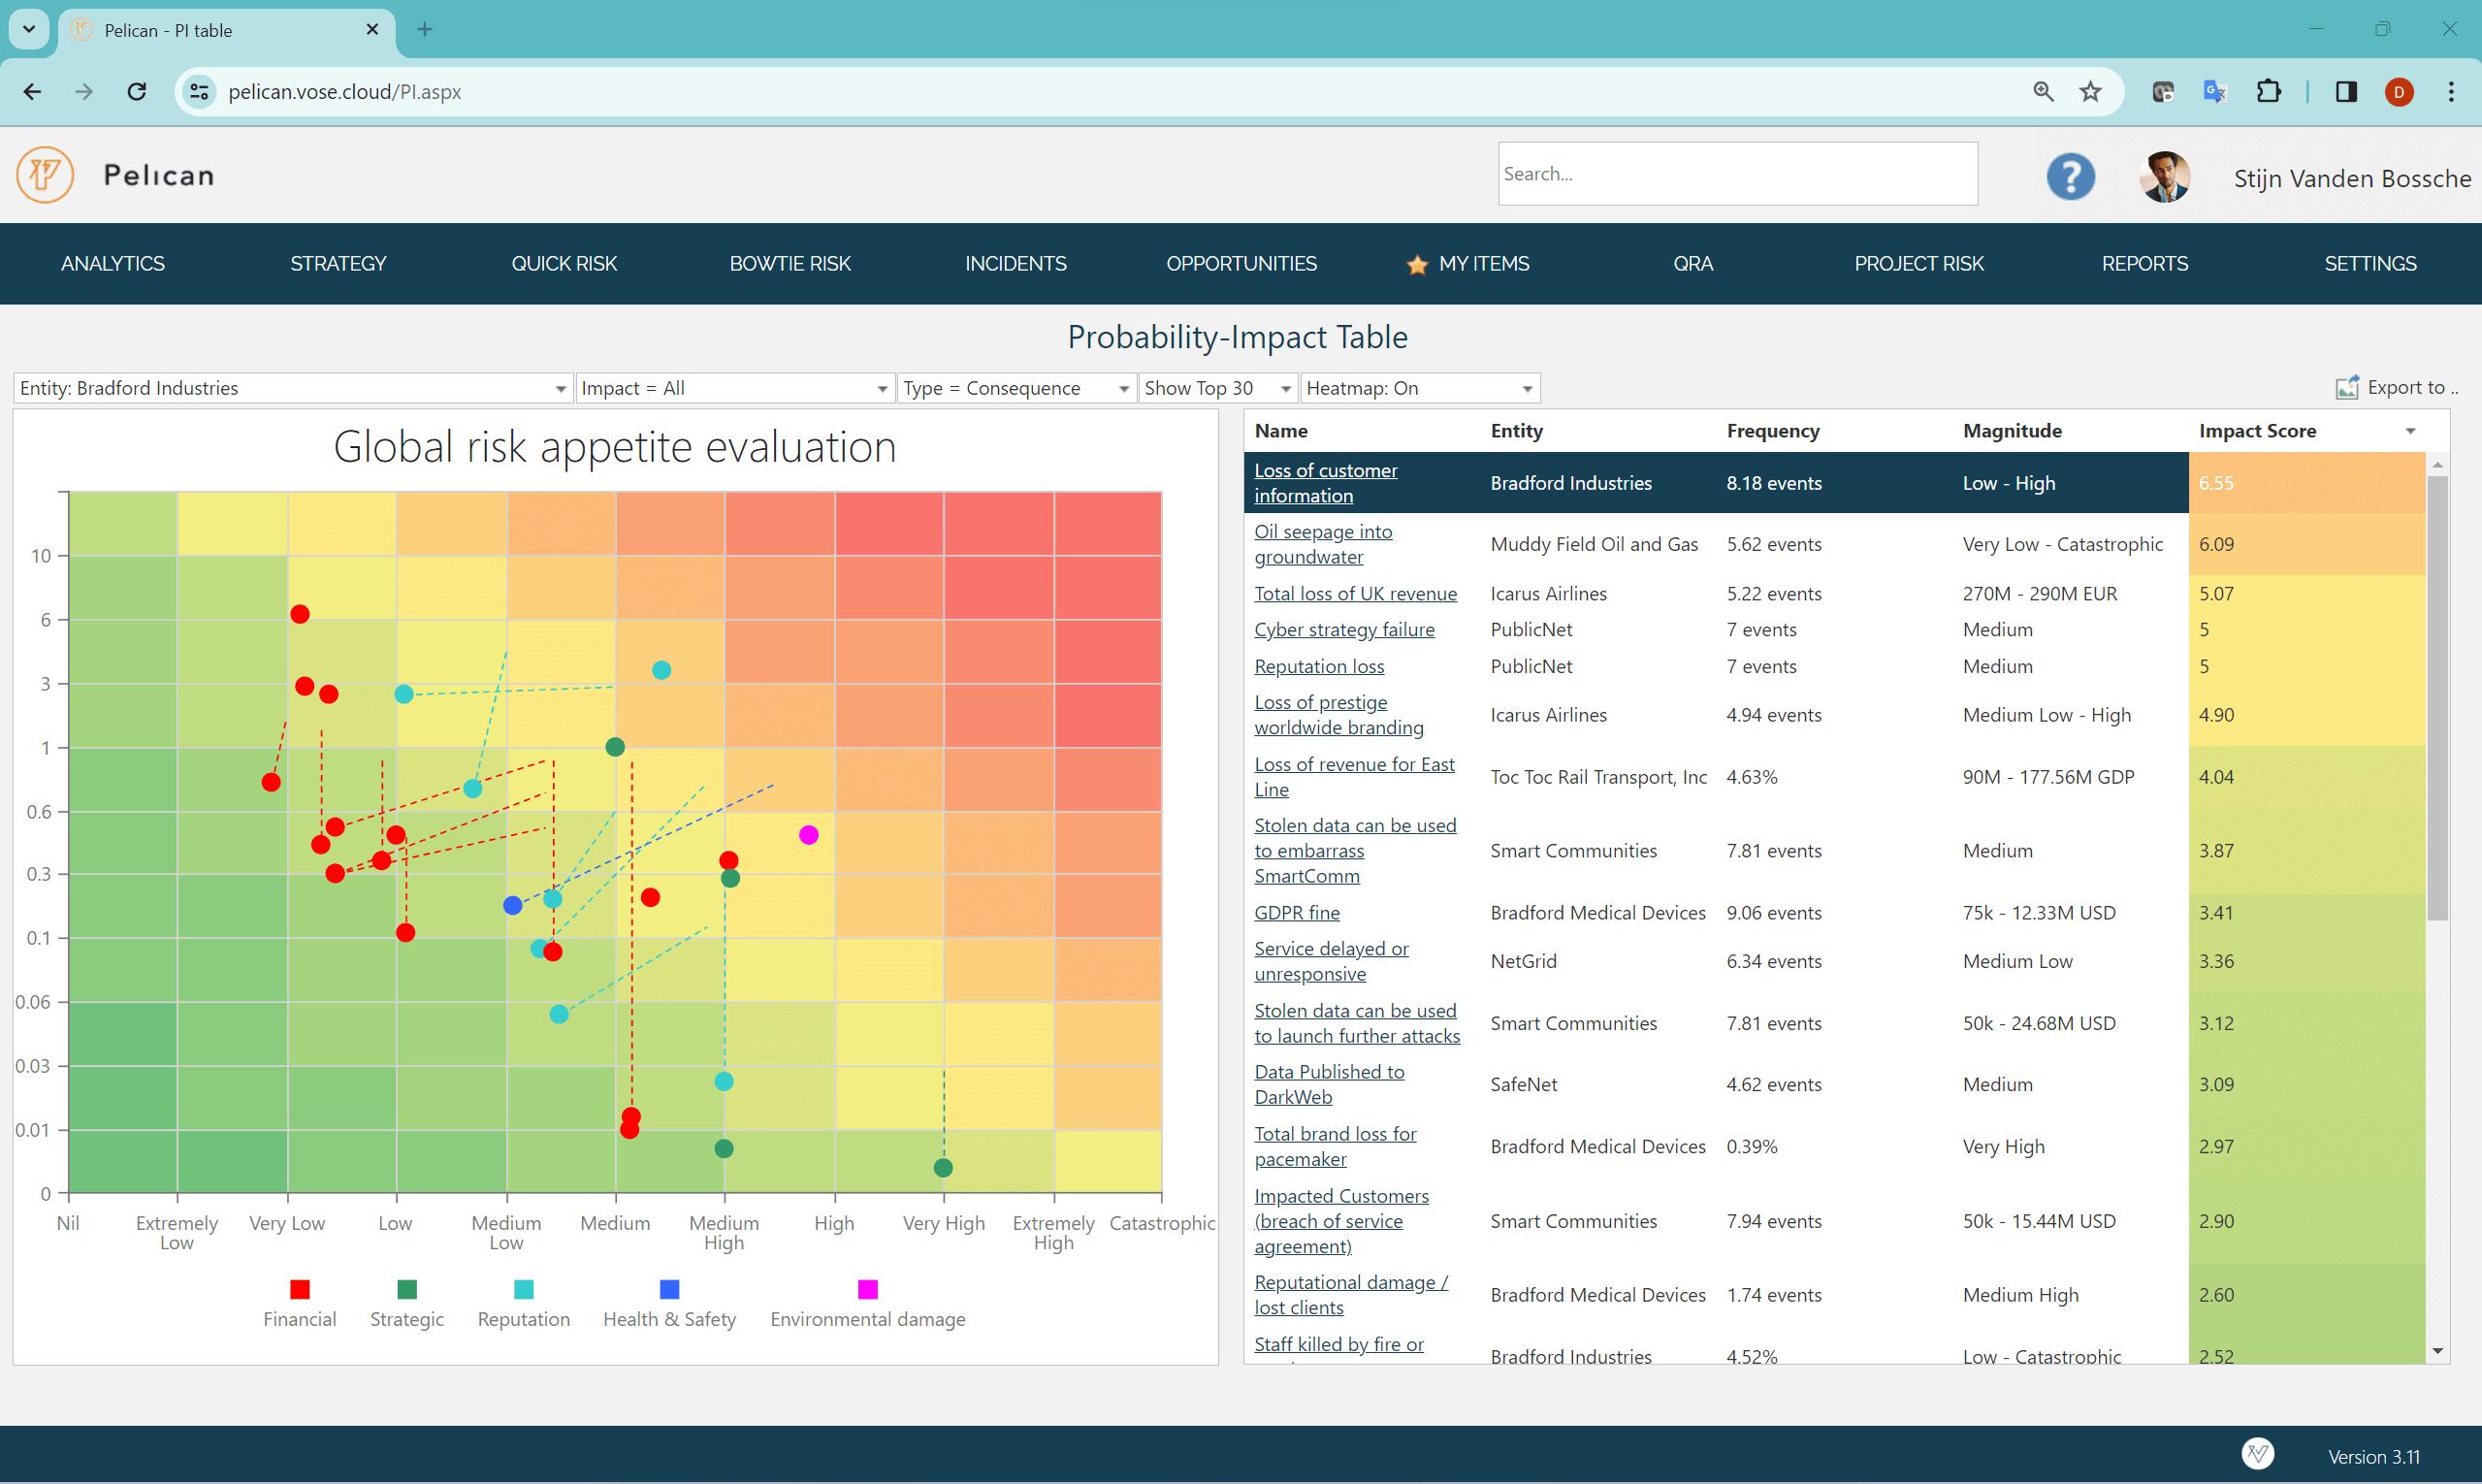Bookmark the page using the star icon
2482x1484 pixels.
(2090, 91)
